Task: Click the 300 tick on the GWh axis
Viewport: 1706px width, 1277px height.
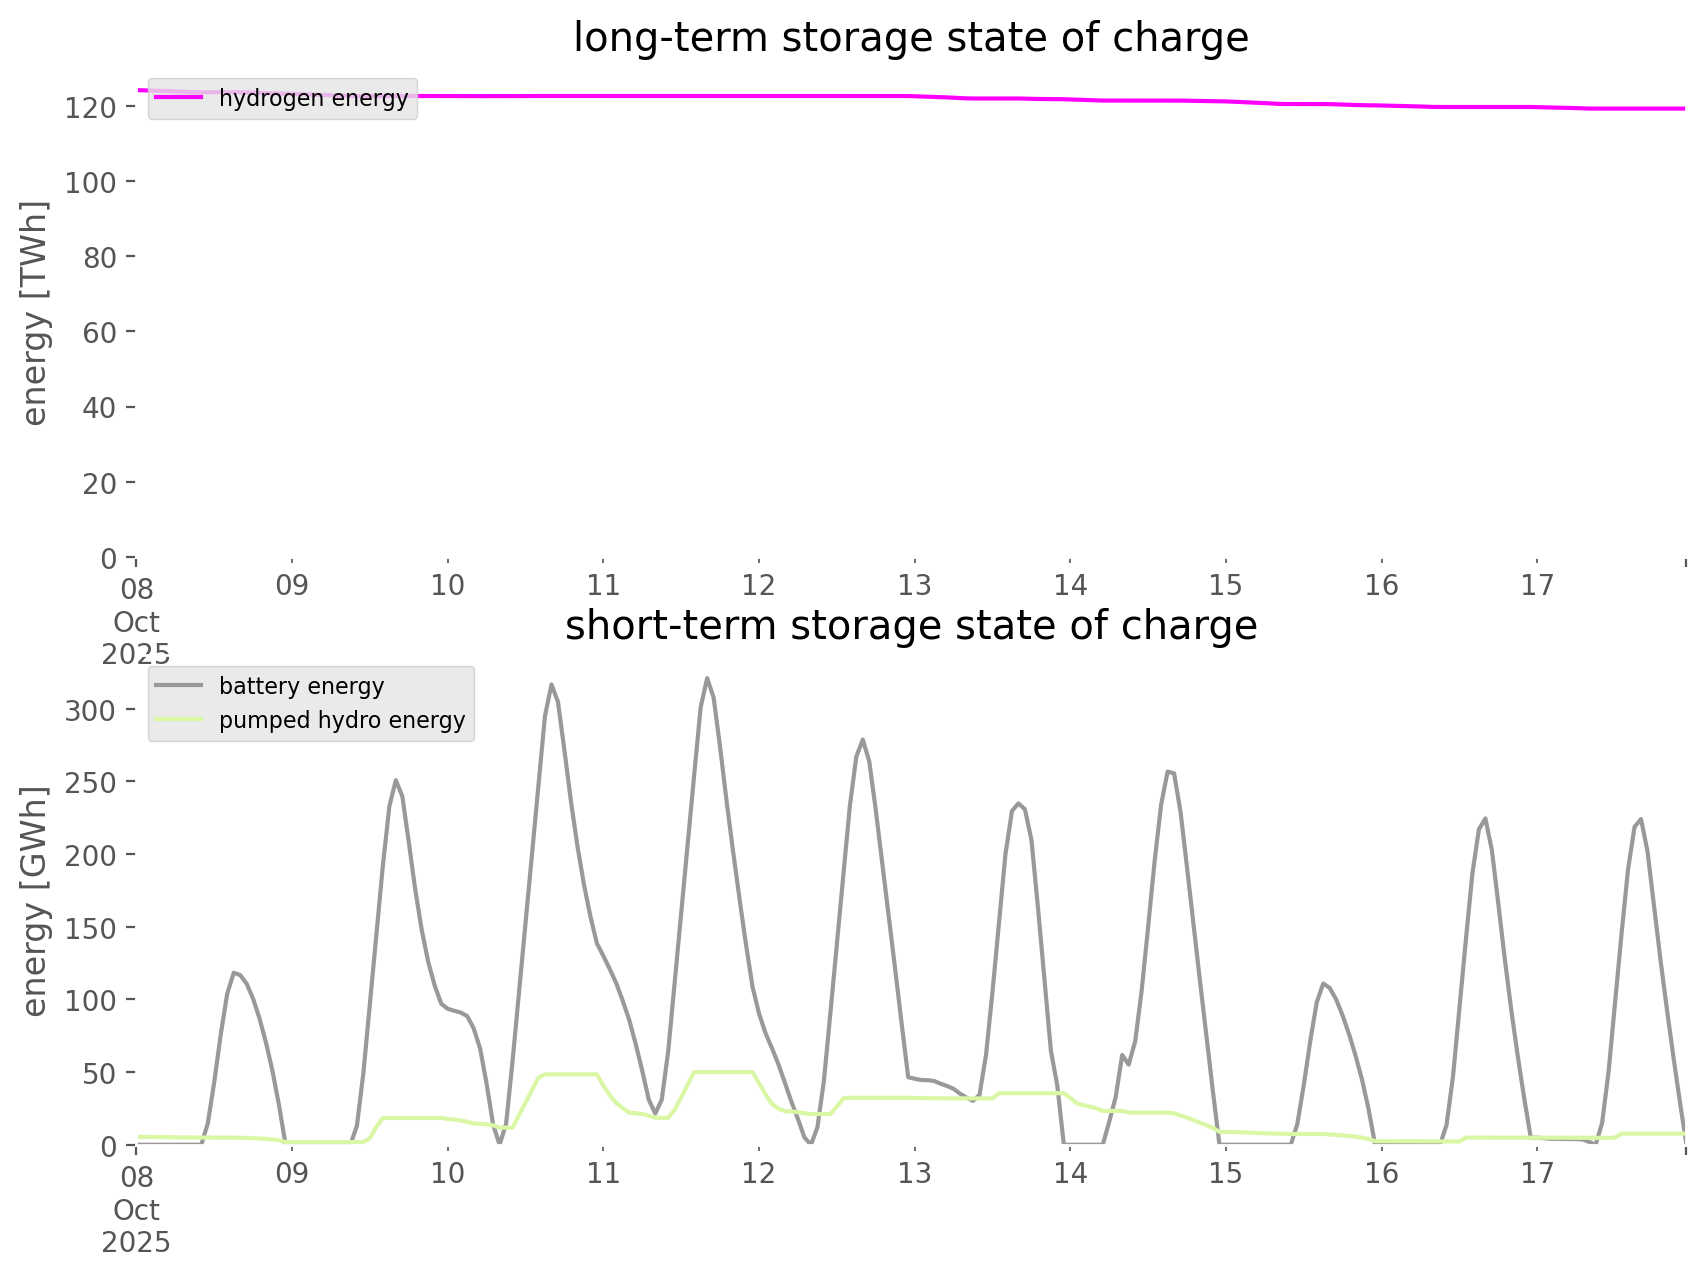Action: click(91, 711)
